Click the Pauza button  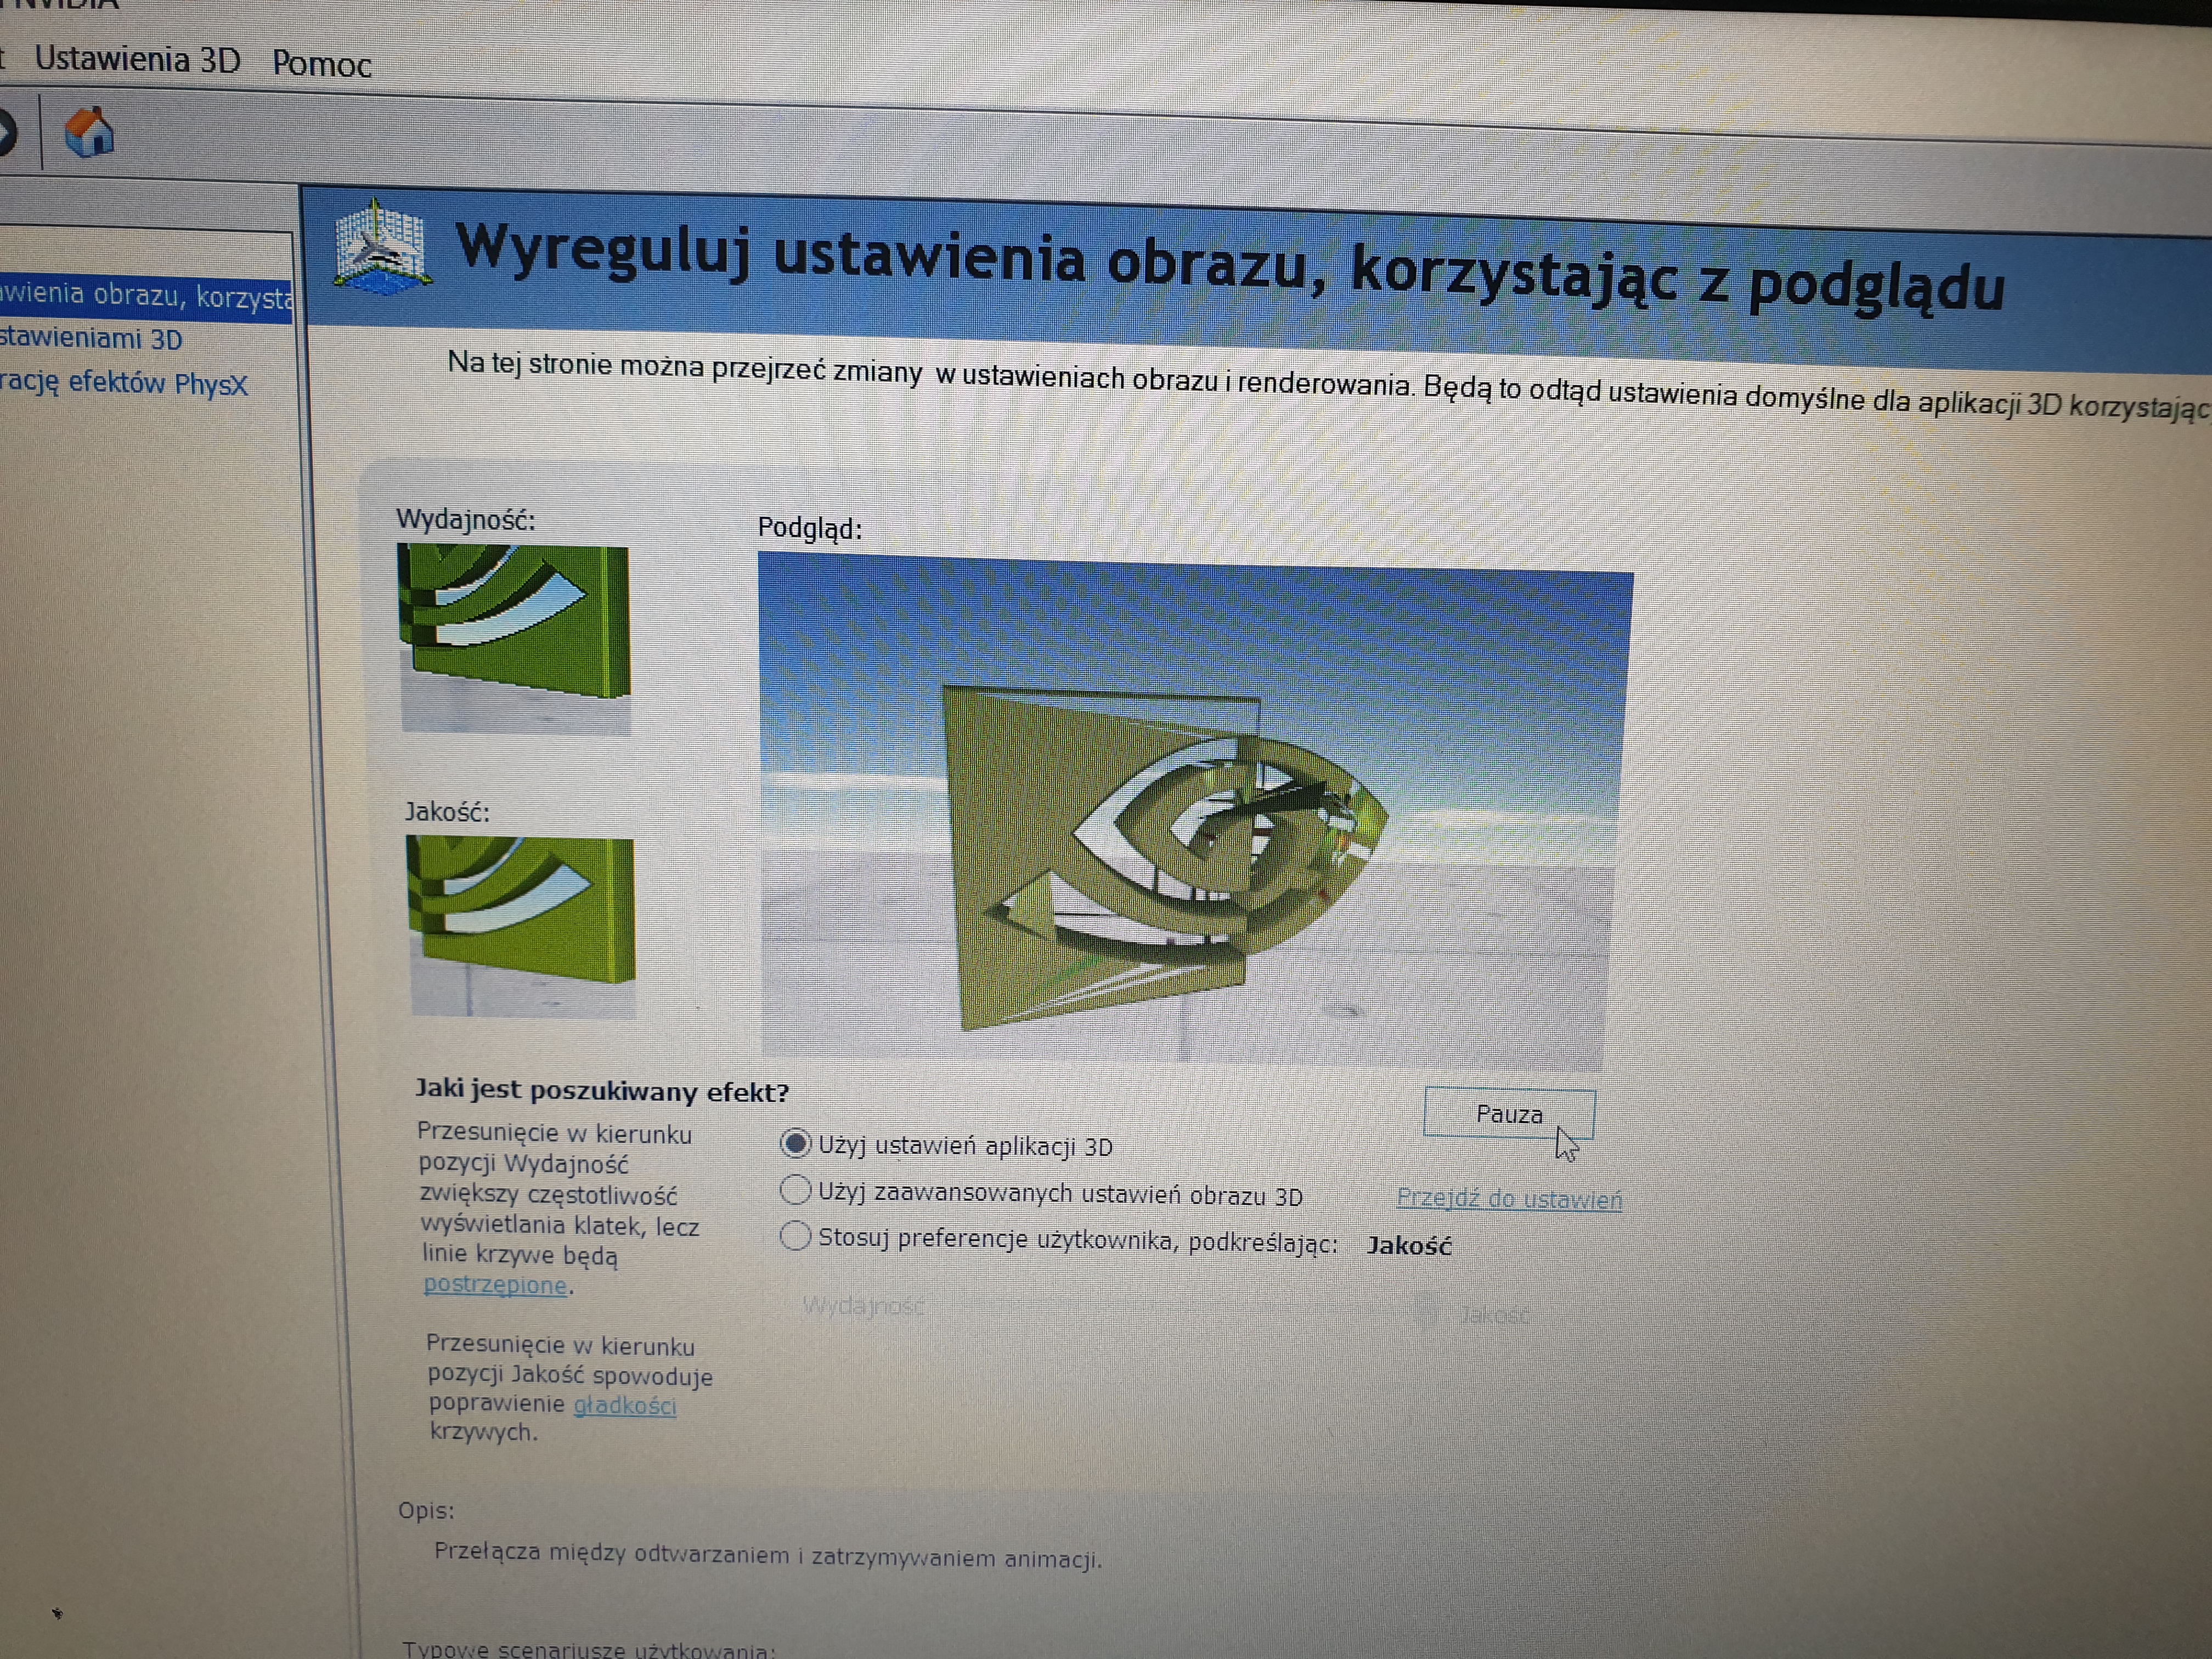click(1509, 1114)
